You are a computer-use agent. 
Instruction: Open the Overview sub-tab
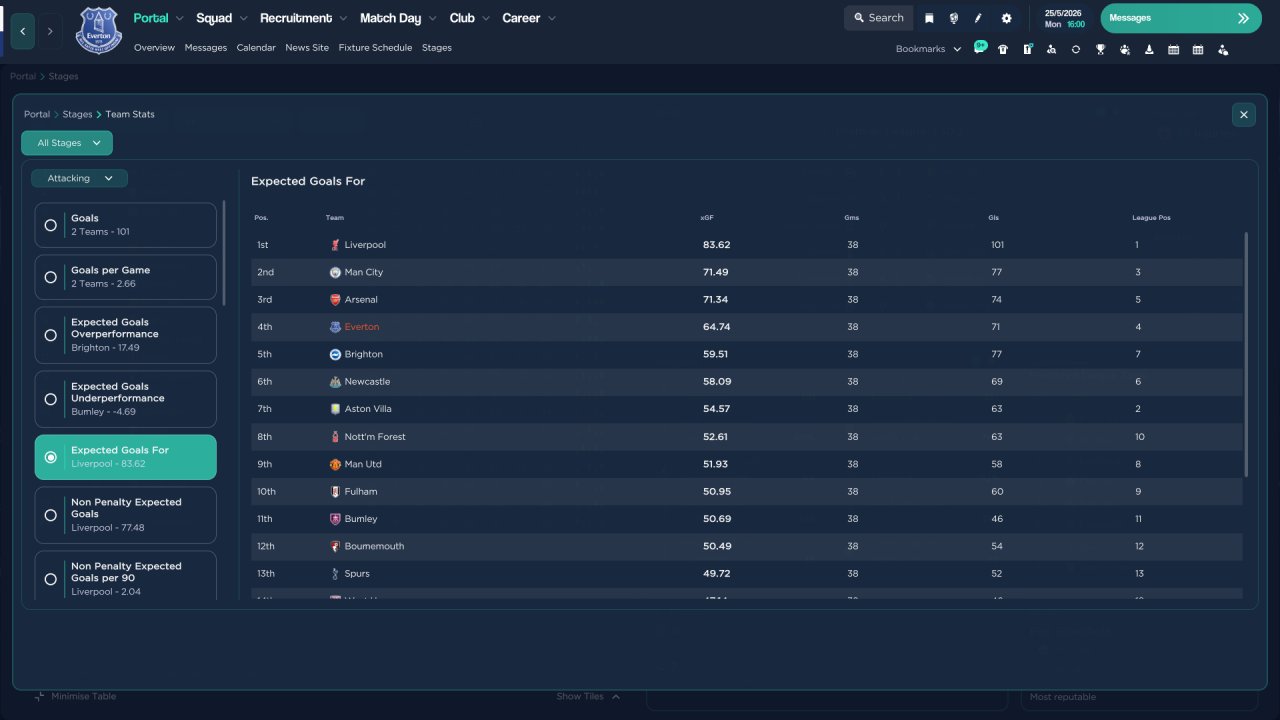coord(154,48)
